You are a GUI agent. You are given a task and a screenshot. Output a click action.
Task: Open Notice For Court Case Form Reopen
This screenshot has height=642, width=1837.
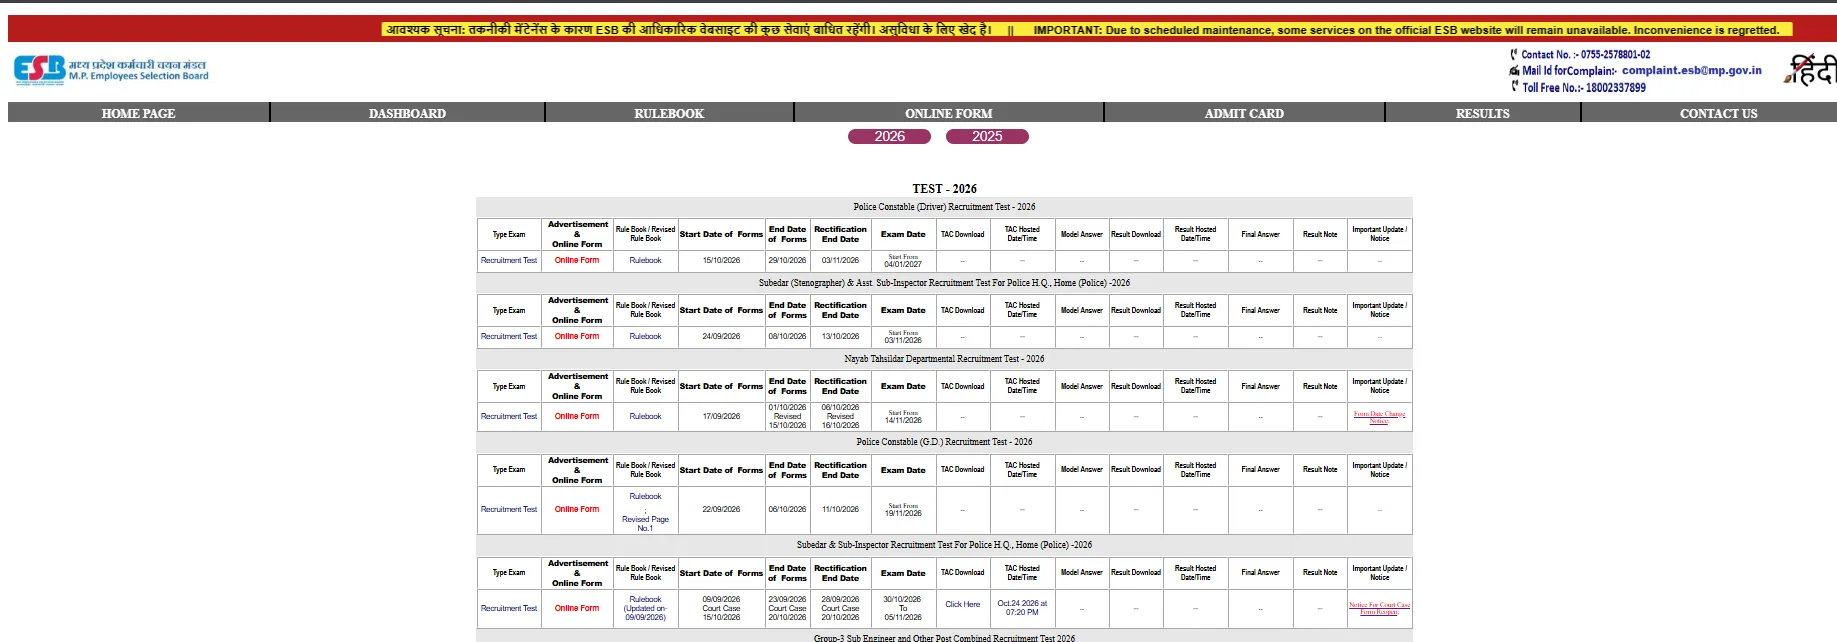pyautogui.click(x=1379, y=608)
